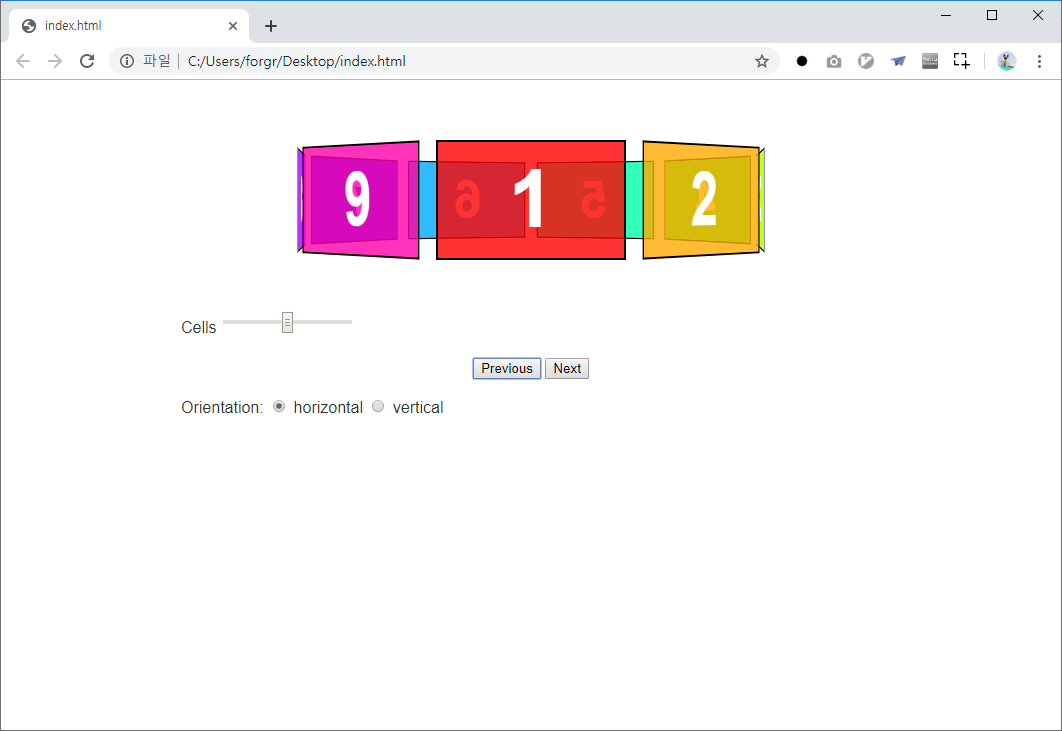Click the magenta carousel cell numbered 9
This screenshot has width=1062, height=731.
(x=361, y=200)
